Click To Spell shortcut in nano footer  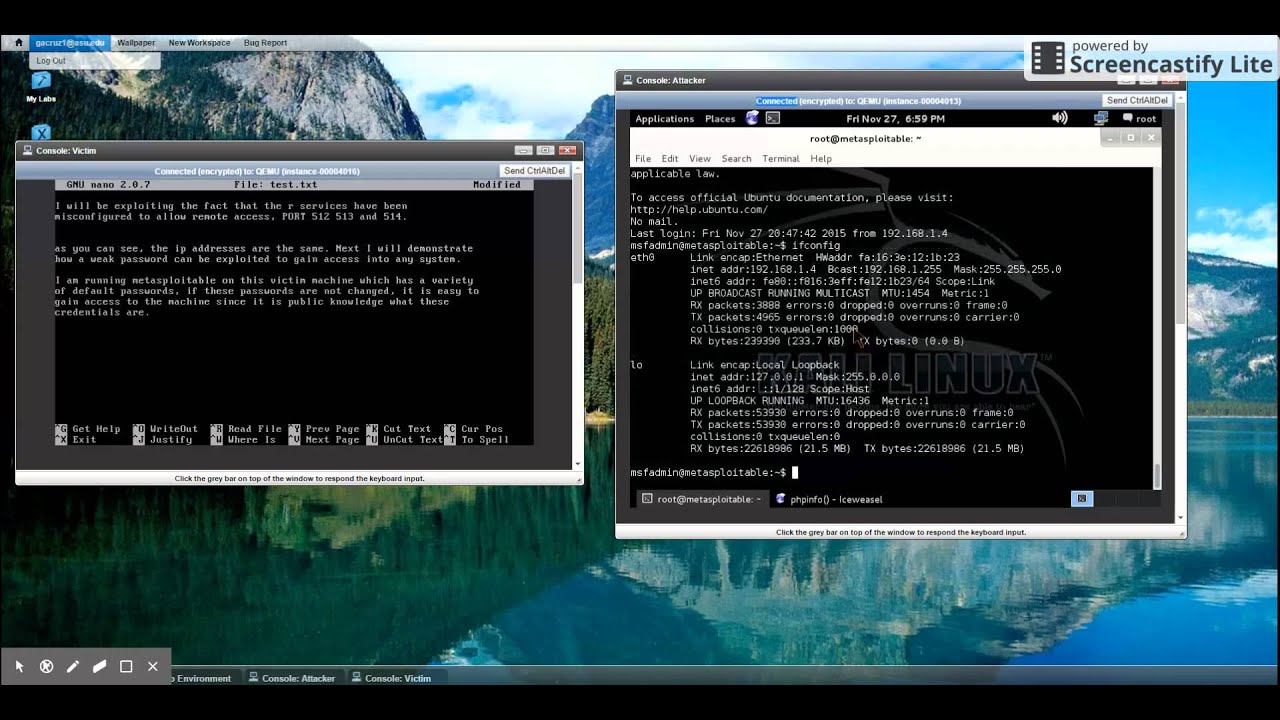[477, 440]
